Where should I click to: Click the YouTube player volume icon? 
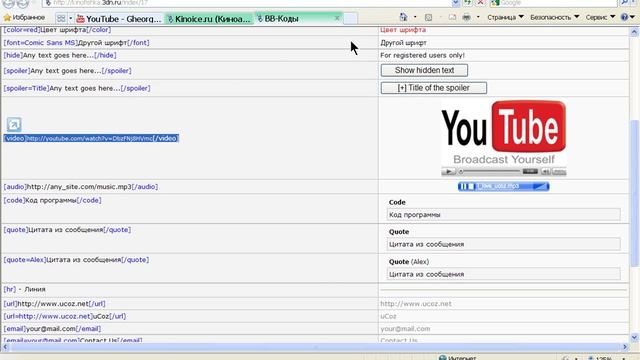[x=545, y=172]
